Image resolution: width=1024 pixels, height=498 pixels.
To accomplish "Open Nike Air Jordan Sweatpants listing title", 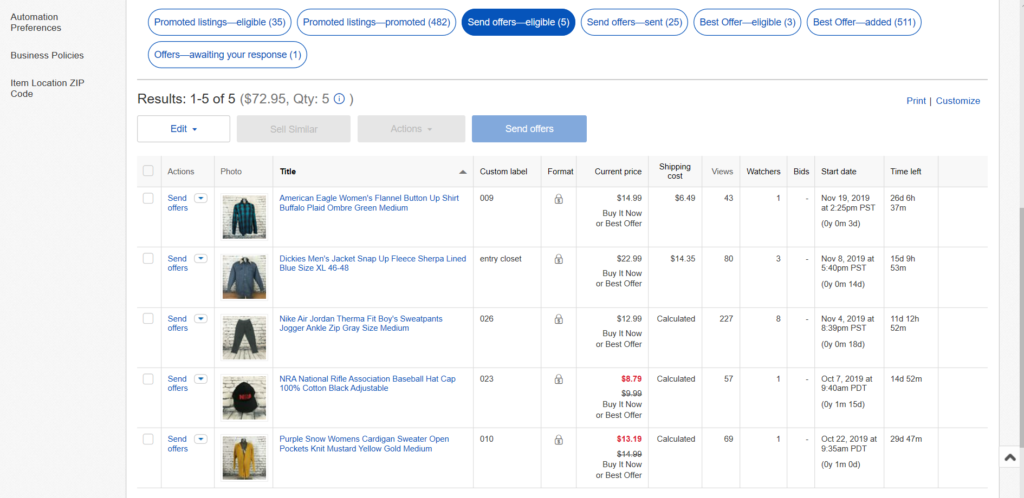I will tap(361, 323).
